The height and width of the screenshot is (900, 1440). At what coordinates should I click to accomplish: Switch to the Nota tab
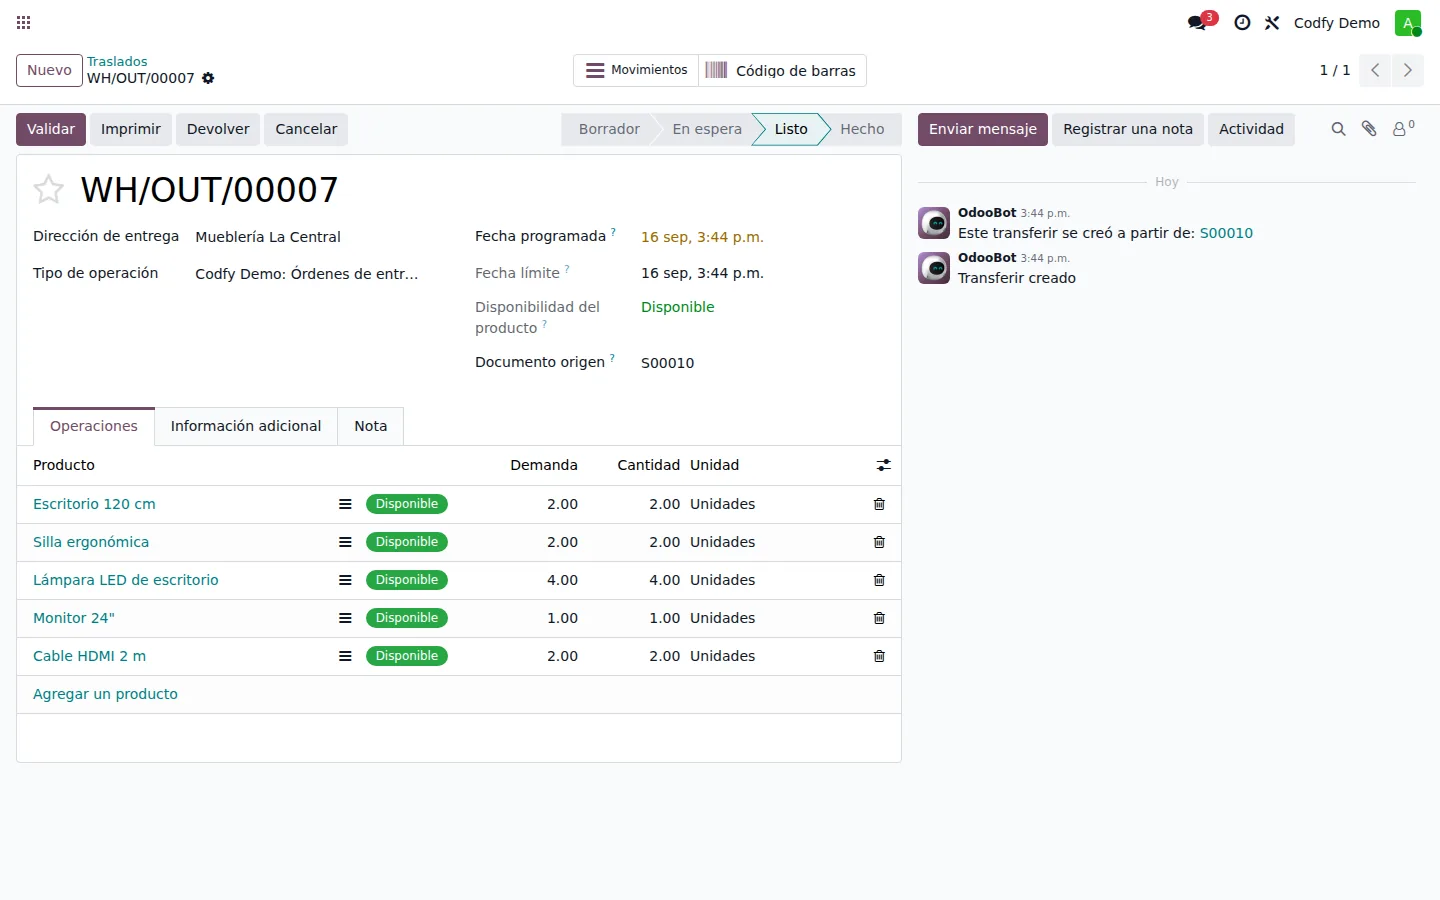[371, 426]
